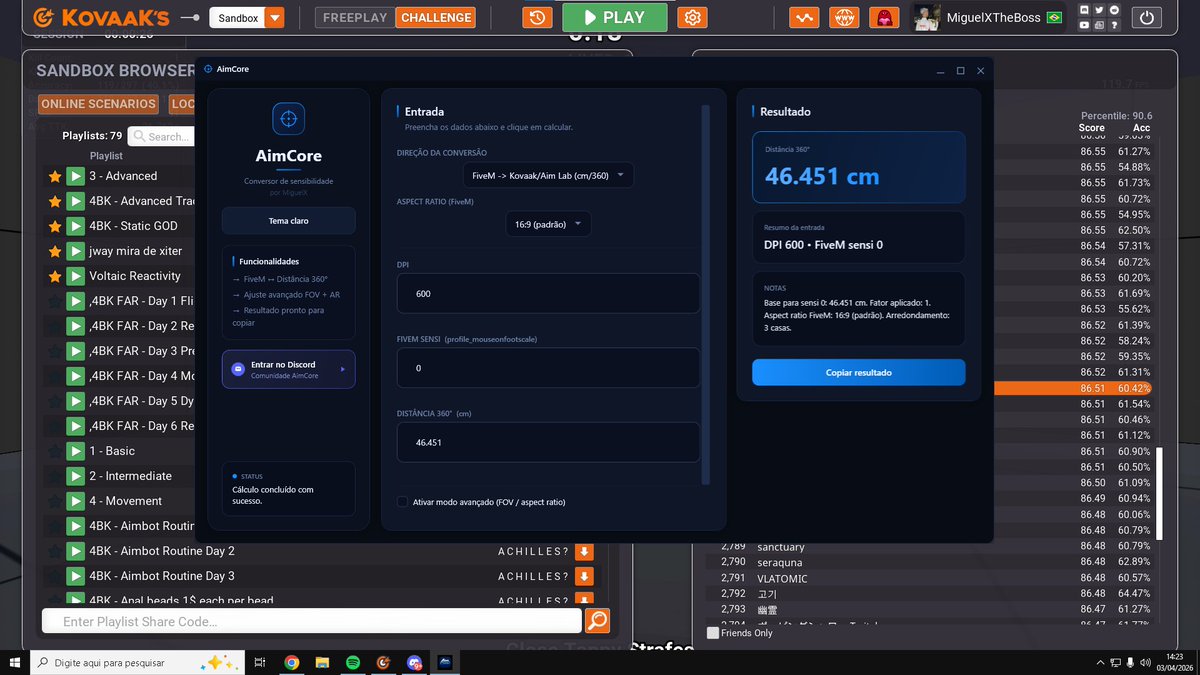Open the ONLINE SCENARIOS tab
The height and width of the screenshot is (675, 1200).
(98, 104)
